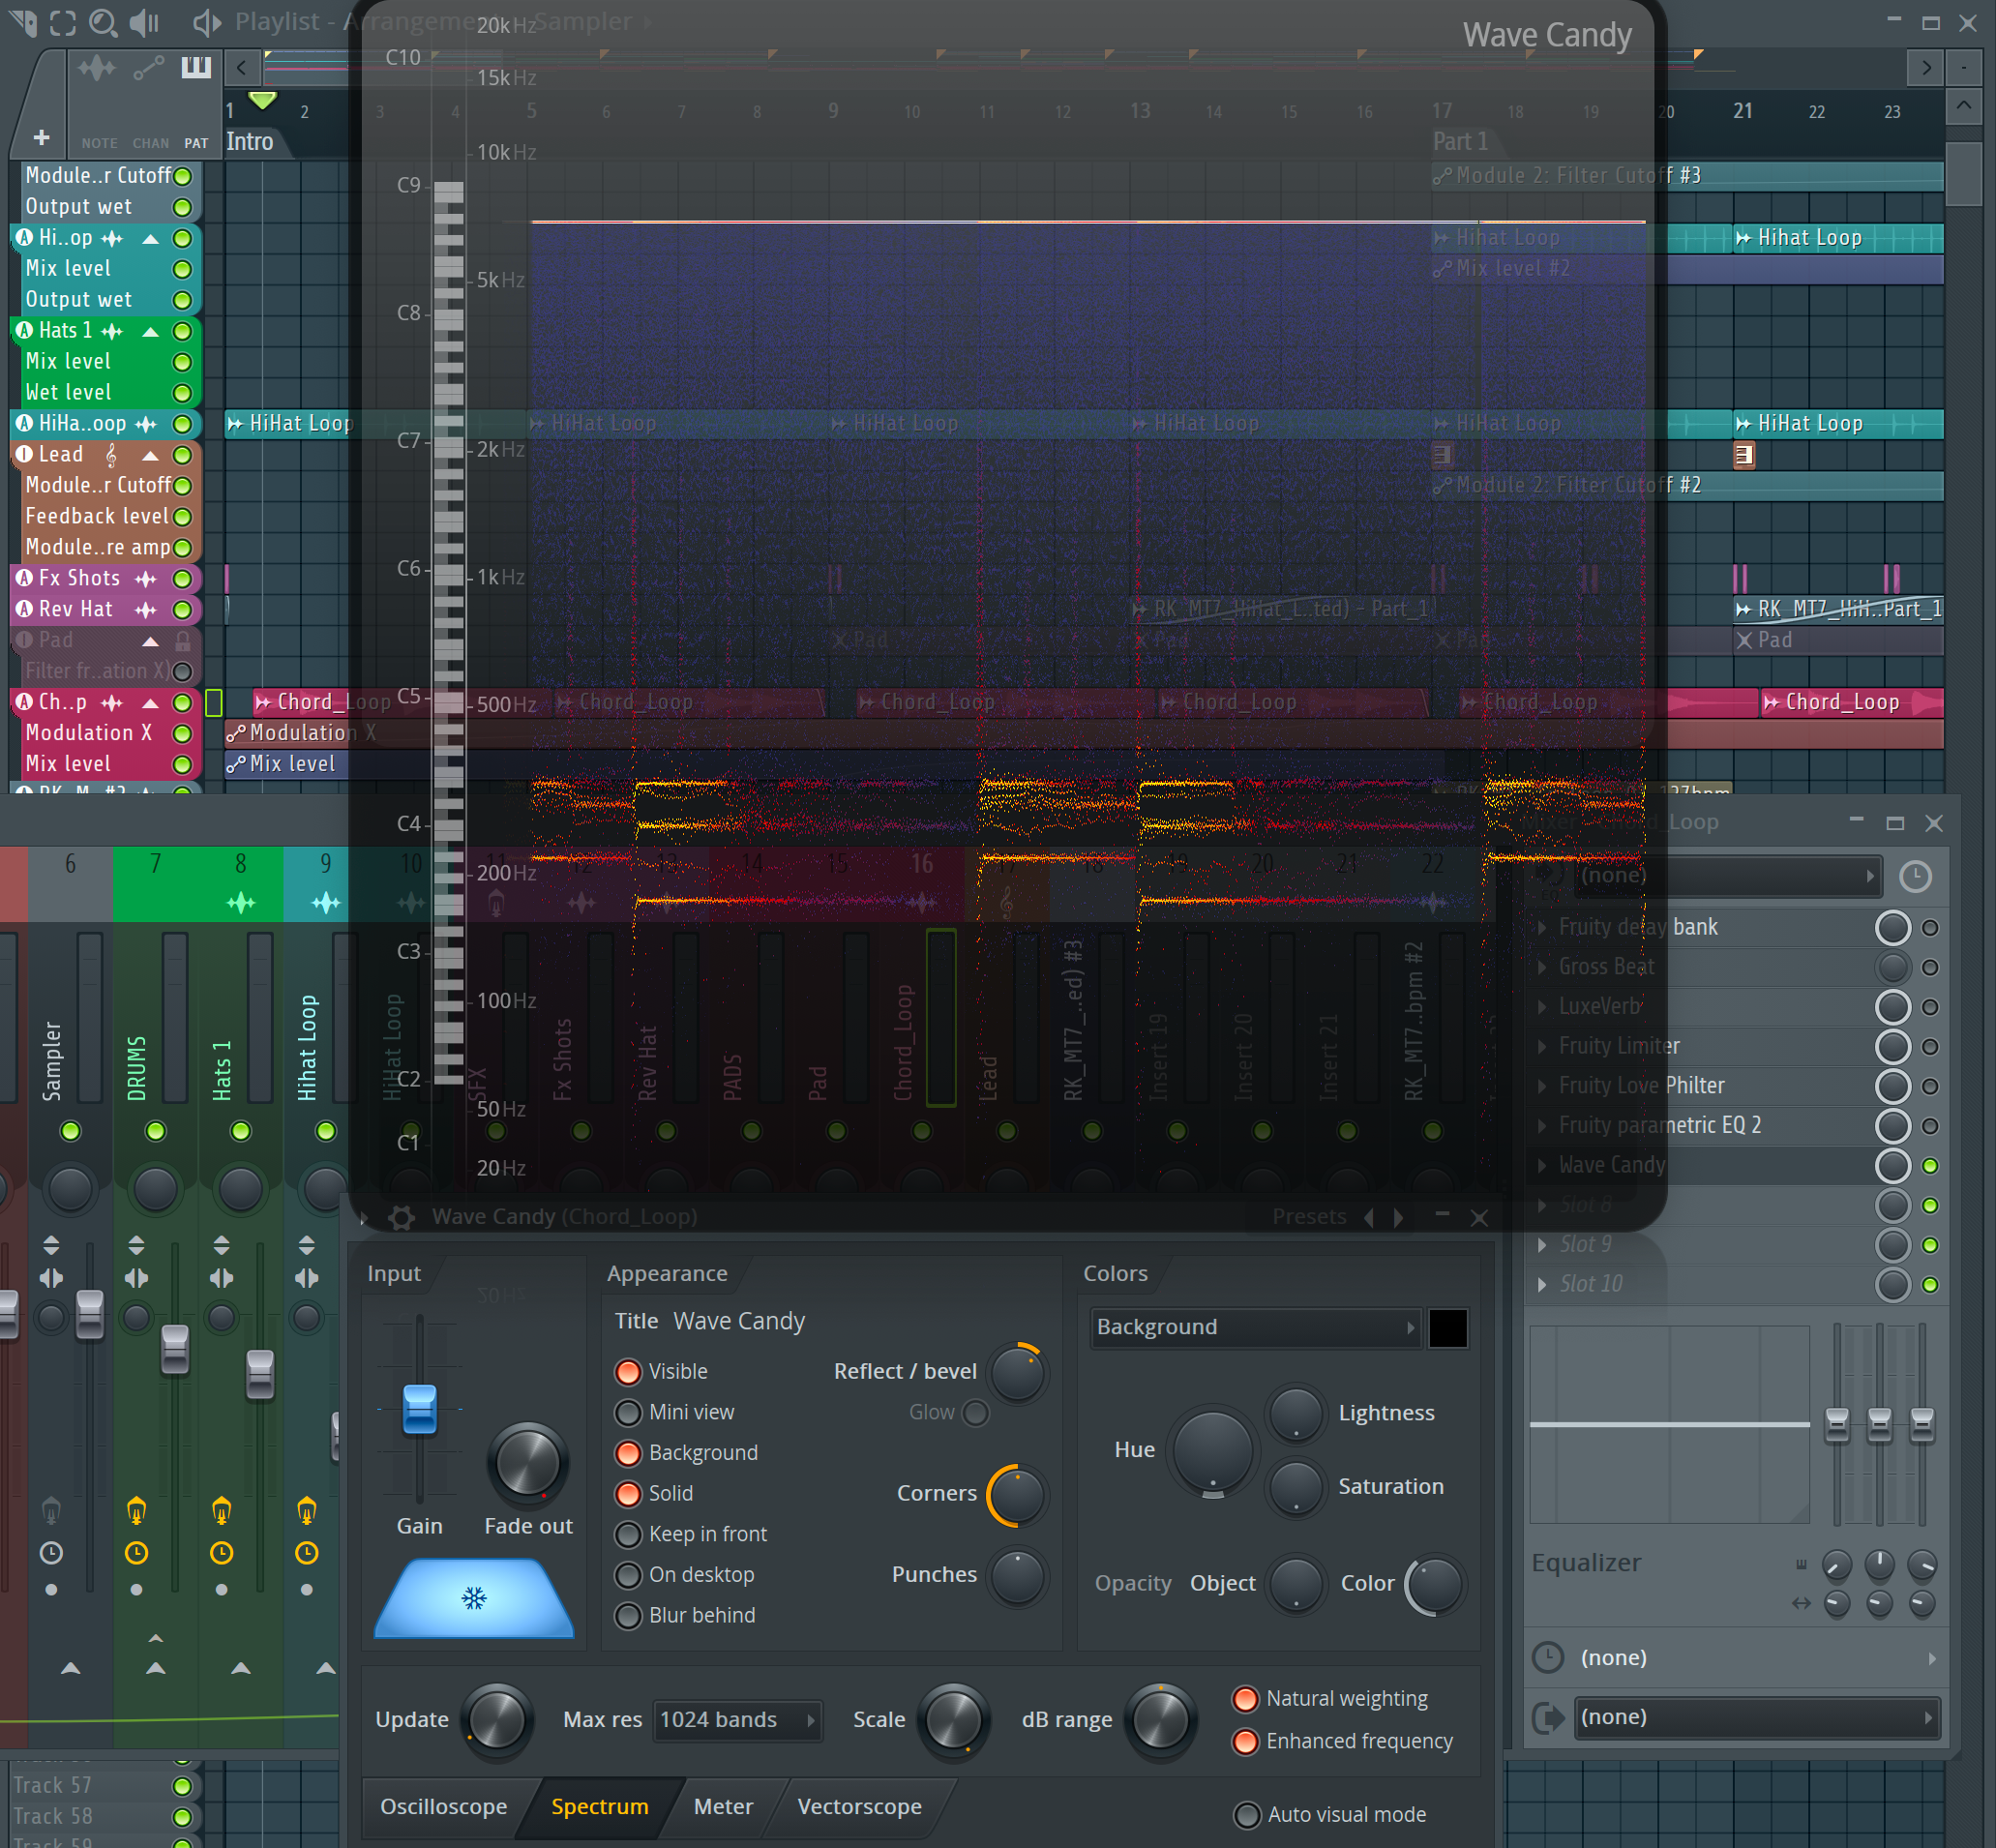
Task: Enable Mini view in Wave Candy
Action: click(628, 1412)
